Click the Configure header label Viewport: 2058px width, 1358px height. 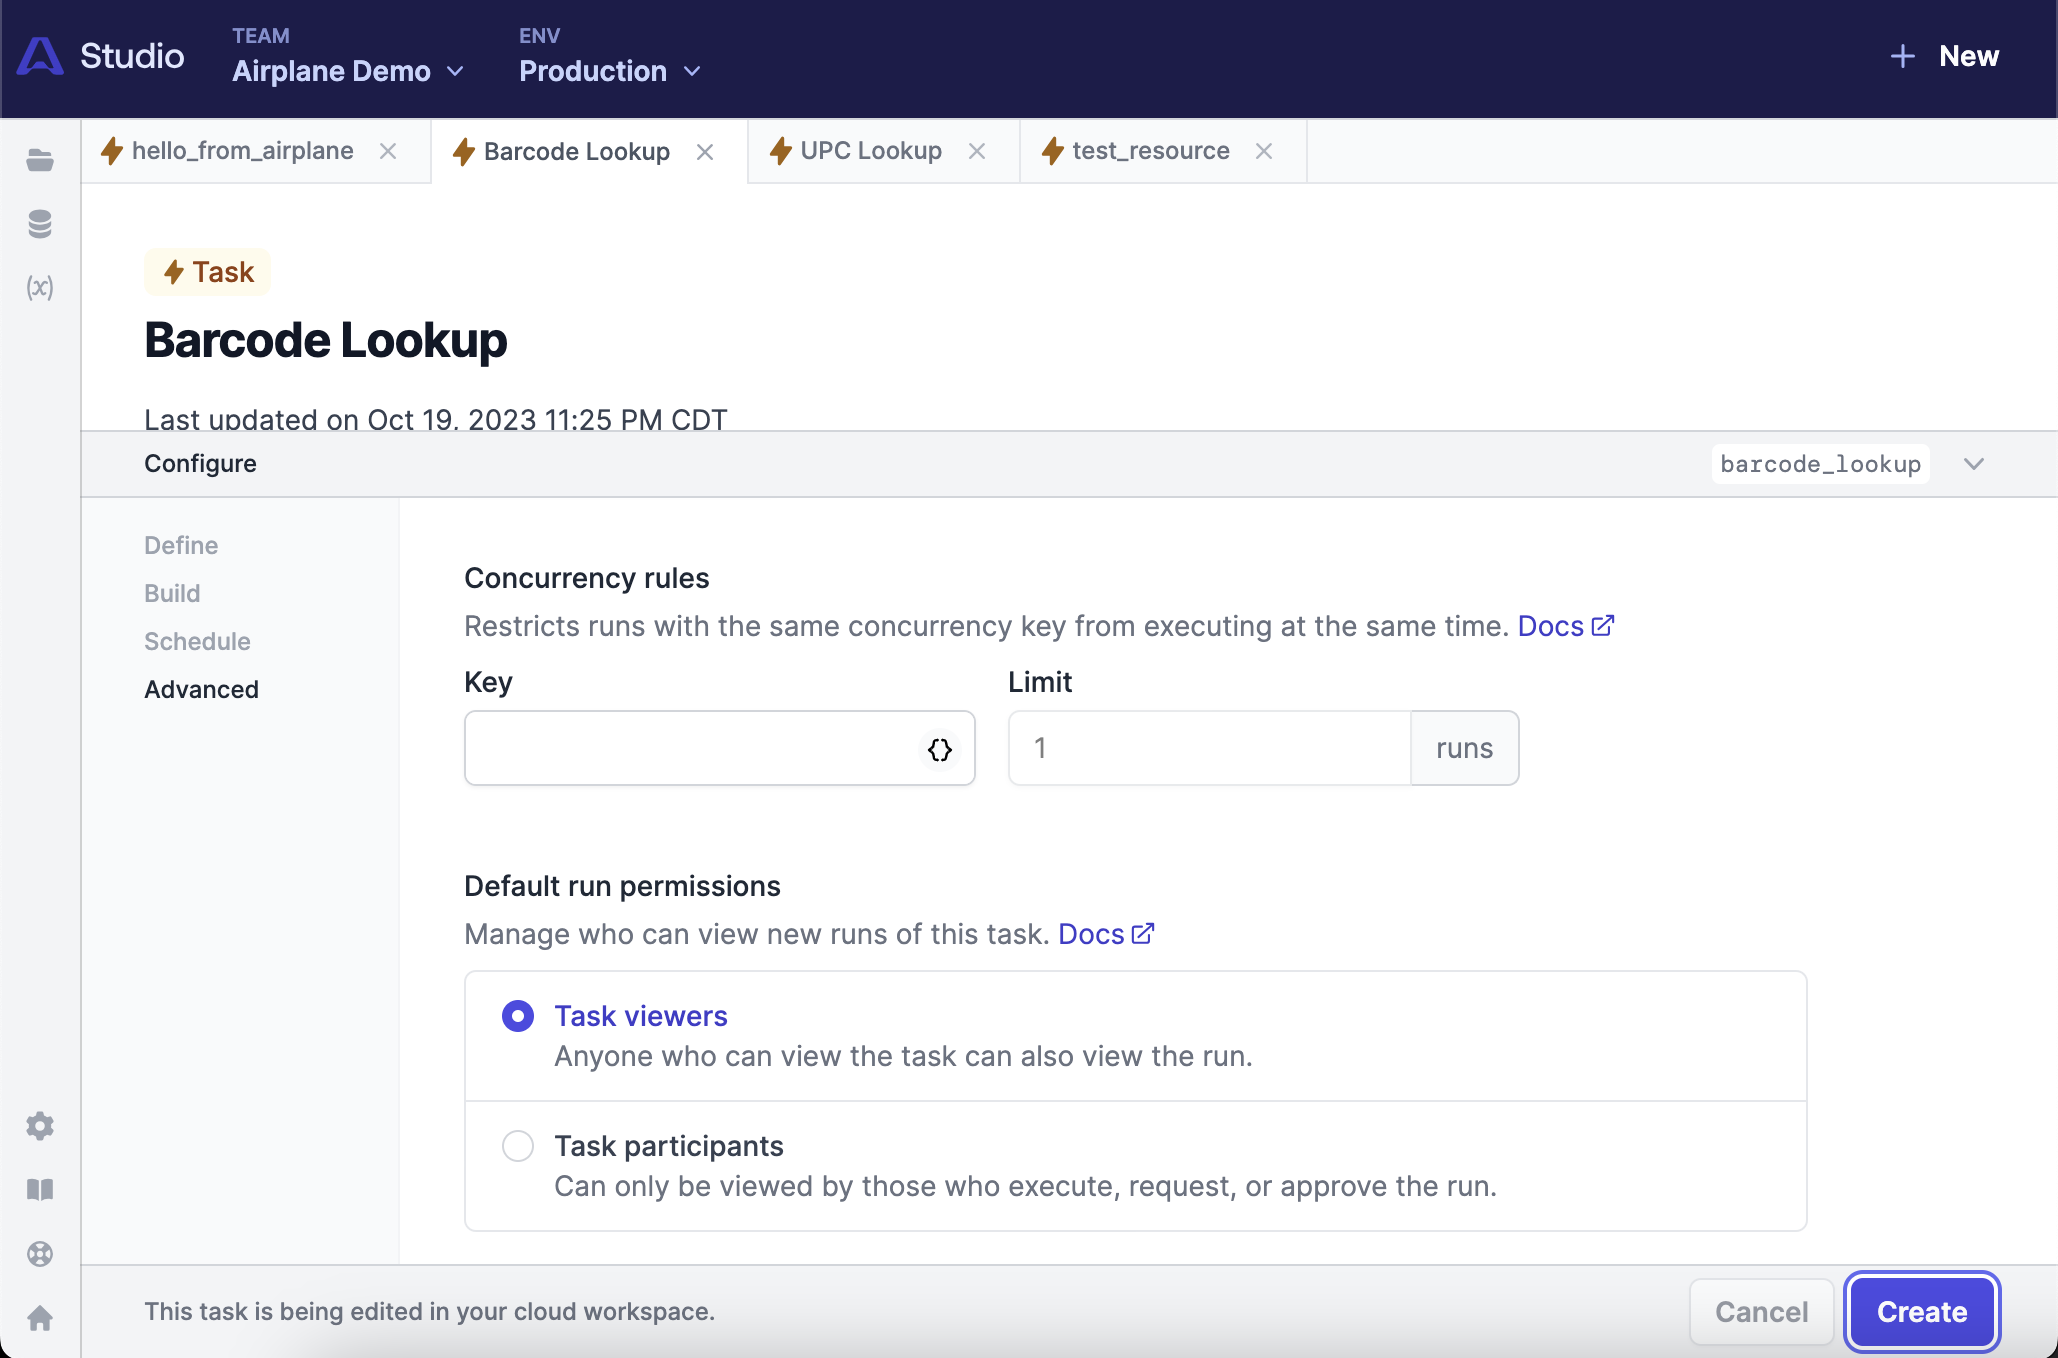point(200,464)
